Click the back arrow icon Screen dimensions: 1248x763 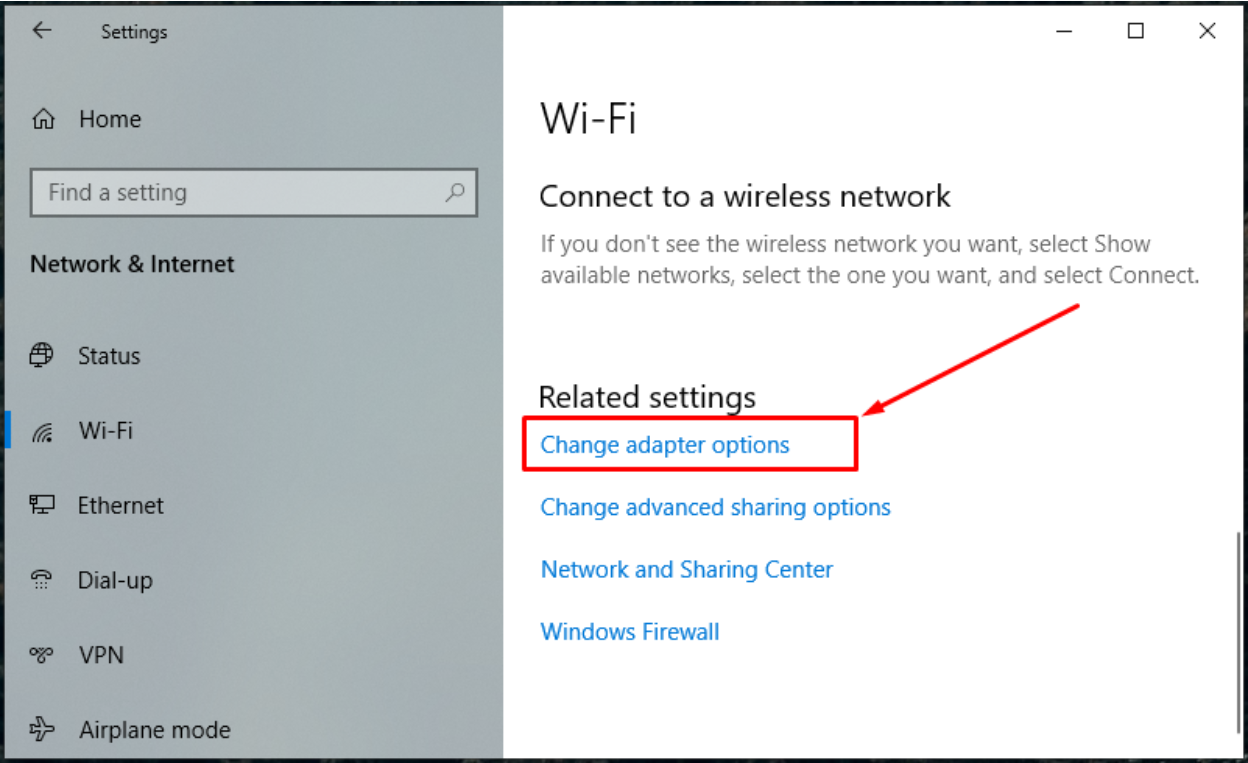41,31
